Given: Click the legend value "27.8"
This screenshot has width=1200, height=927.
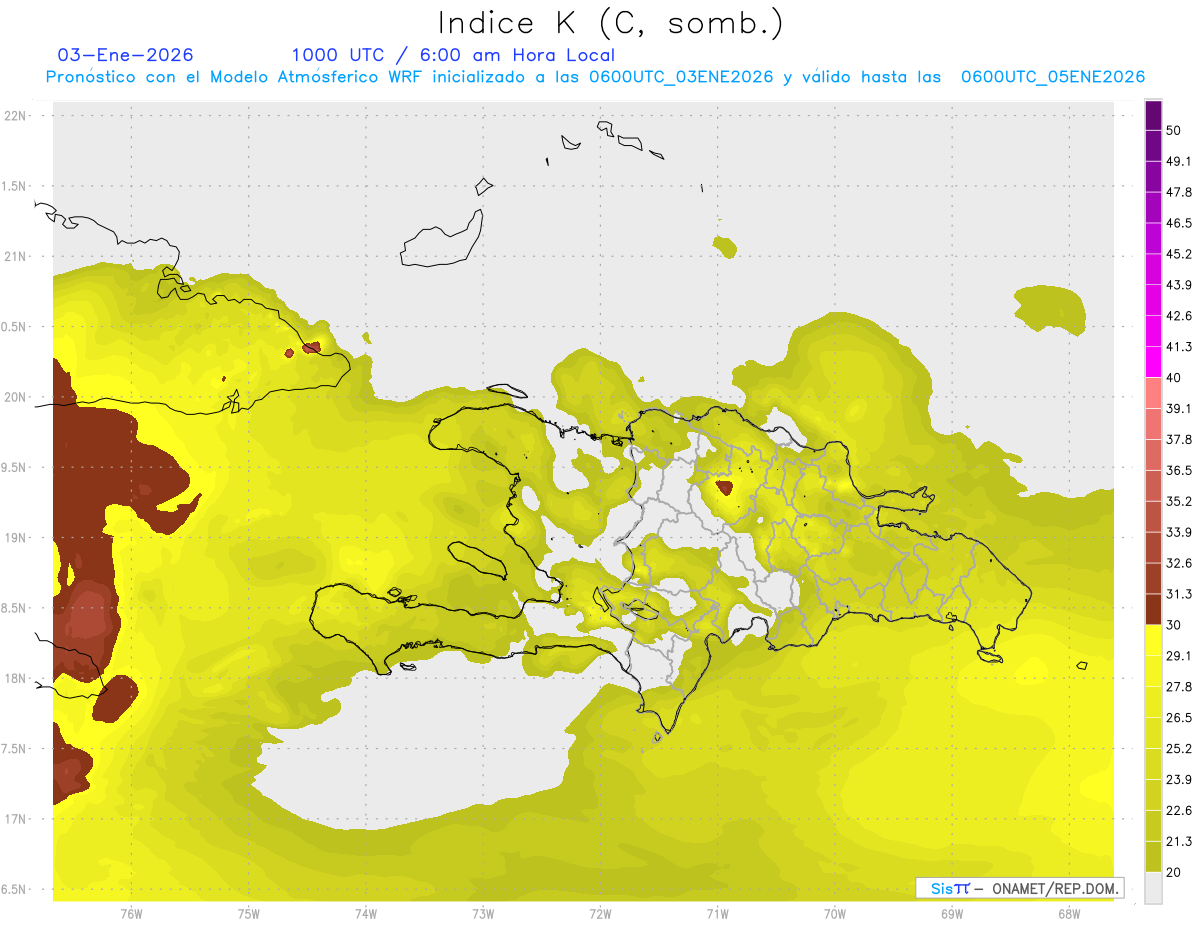Looking at the screenshot, I should (x=1179, y=687).
